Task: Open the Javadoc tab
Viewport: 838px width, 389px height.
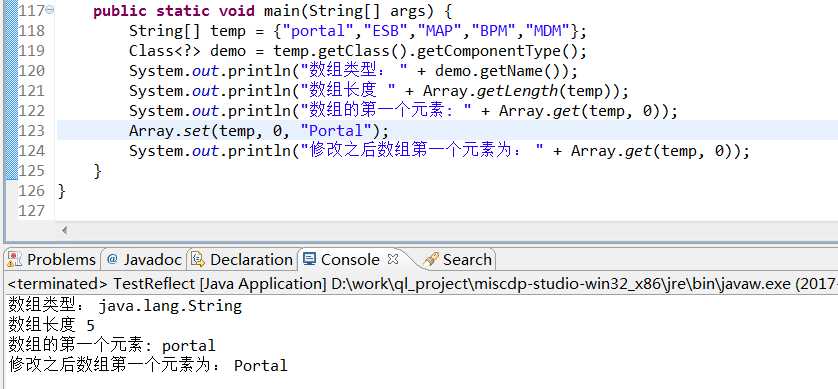Action: (x=144, y=260)
